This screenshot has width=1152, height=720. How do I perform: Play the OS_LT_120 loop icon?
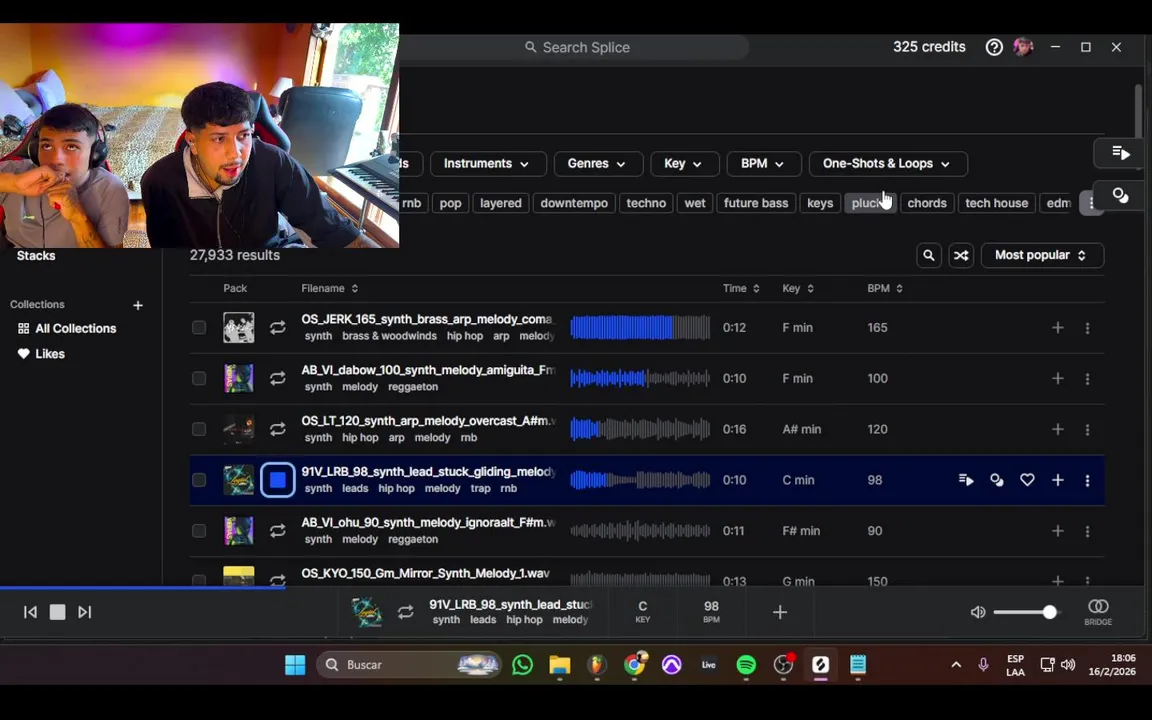click(x=277, y=429)
